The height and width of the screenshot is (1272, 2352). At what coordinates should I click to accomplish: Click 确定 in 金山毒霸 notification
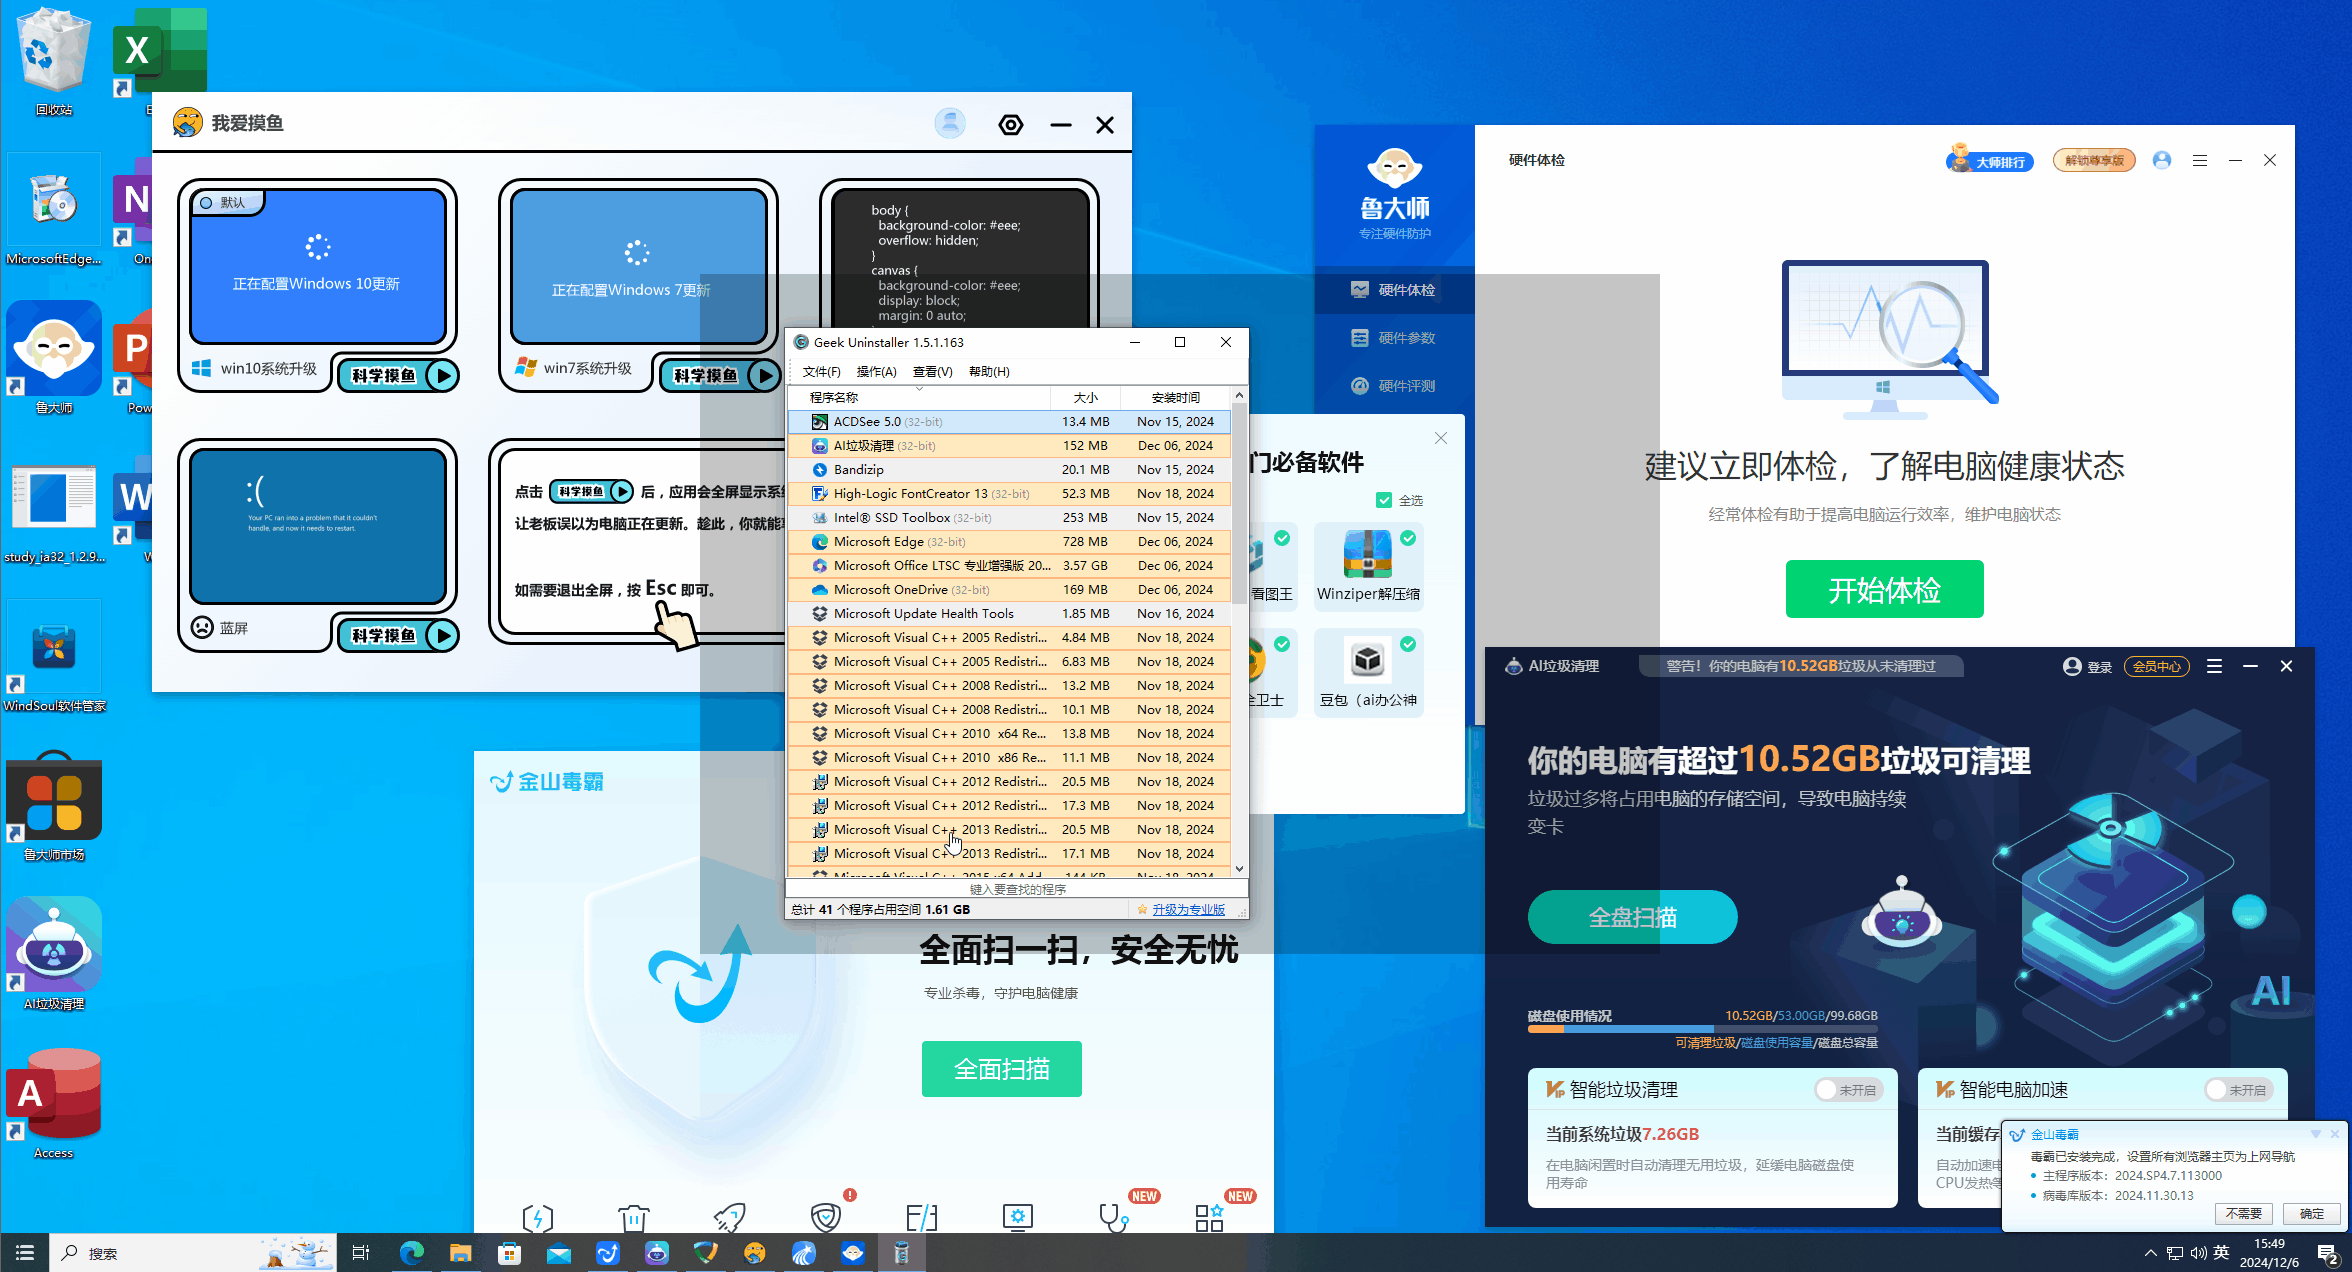point(2312,1214)
